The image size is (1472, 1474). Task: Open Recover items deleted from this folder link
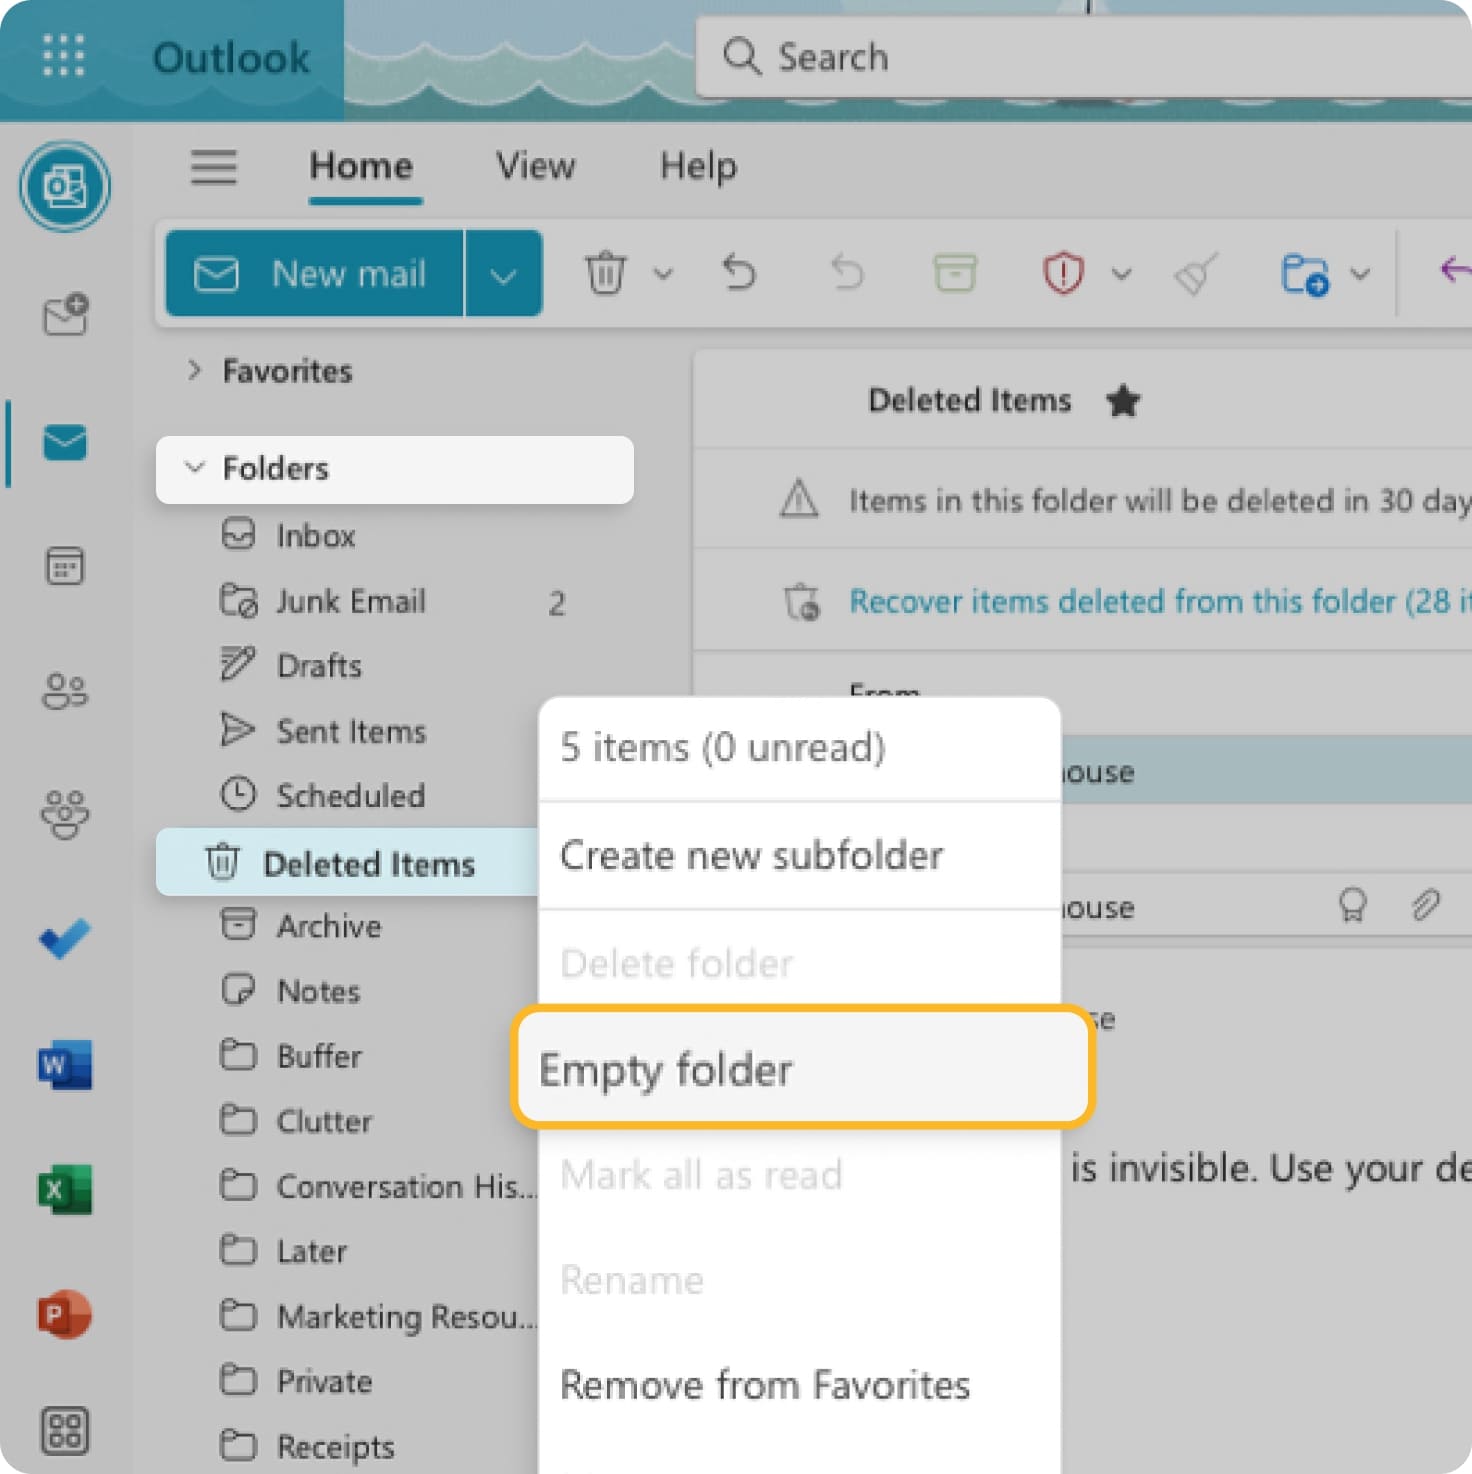pyautogui.click(x=1150, y=601)
